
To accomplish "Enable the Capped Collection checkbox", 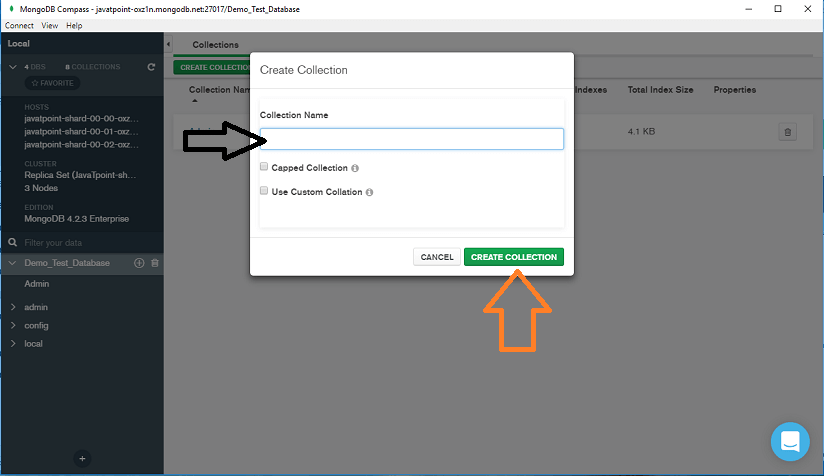I will (x=264, y=167).
